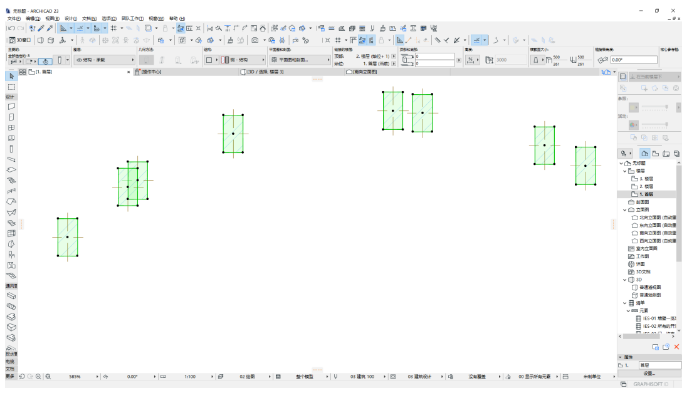
Task: Select the Door tool in toolbox
Action: pos(11,117)
